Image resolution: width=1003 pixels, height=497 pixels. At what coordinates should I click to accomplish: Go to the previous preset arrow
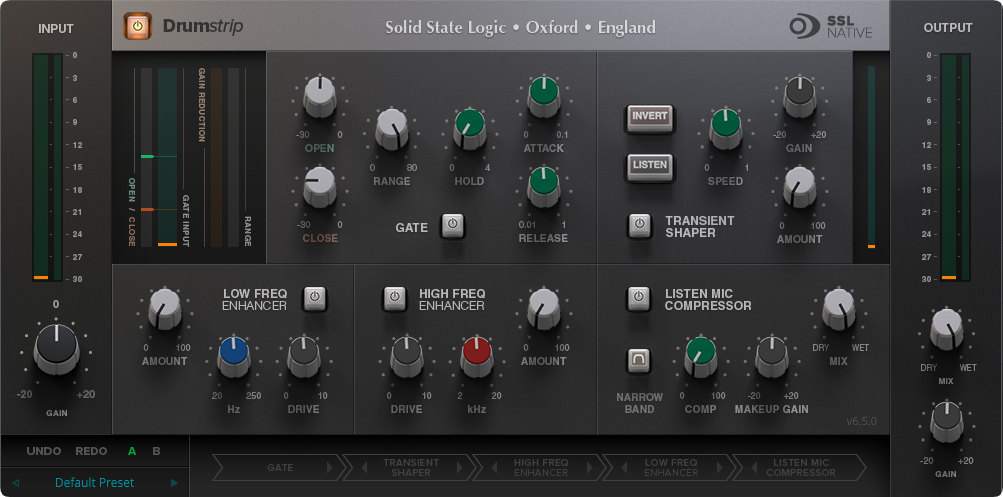(x=16, y=482)
